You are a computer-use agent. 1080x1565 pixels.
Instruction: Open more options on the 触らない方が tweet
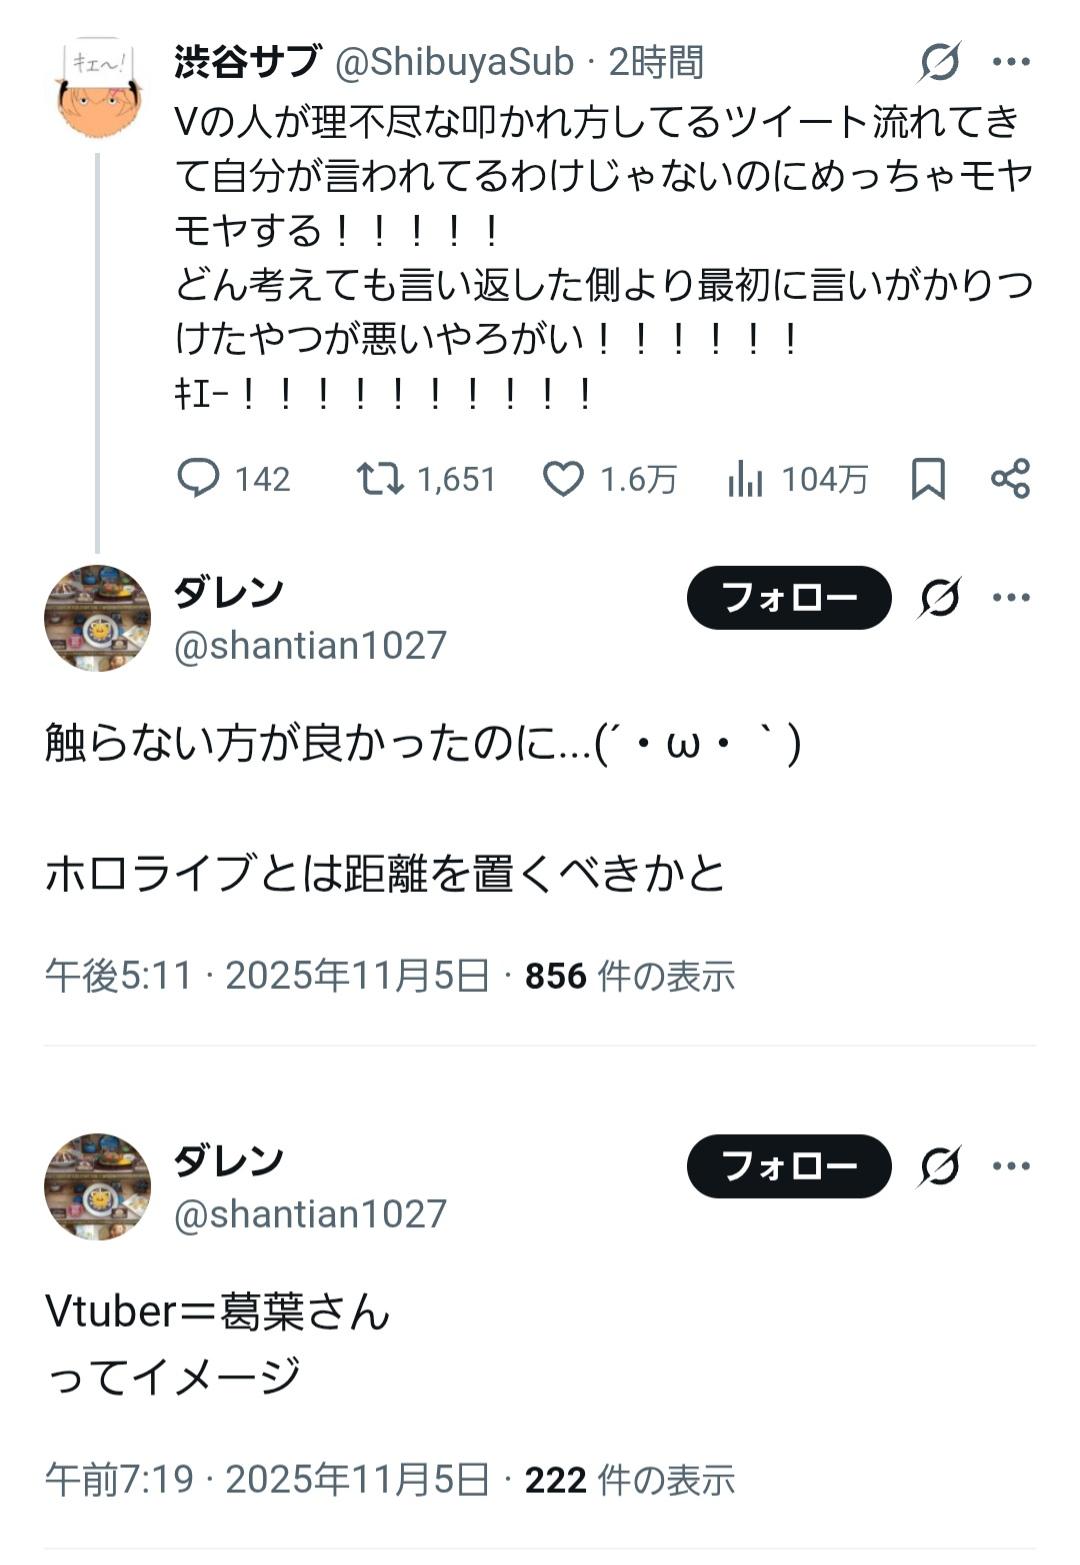[1011, 598]
